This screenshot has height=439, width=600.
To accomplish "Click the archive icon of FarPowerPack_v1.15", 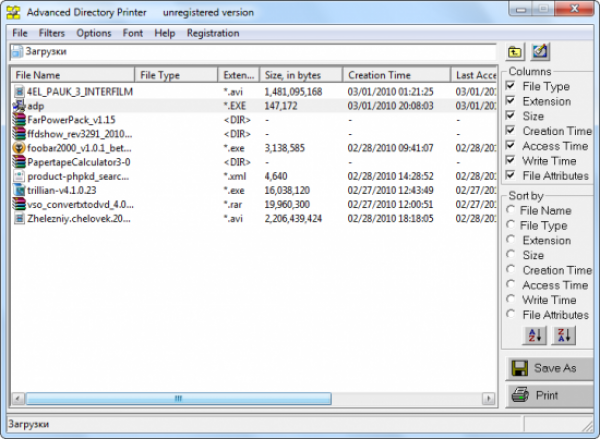I will [x=19, y=120].
